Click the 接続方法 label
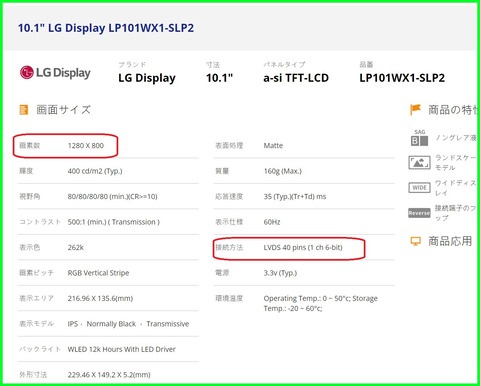This screenshot has height=386, width=480. (x=229, y=248)
